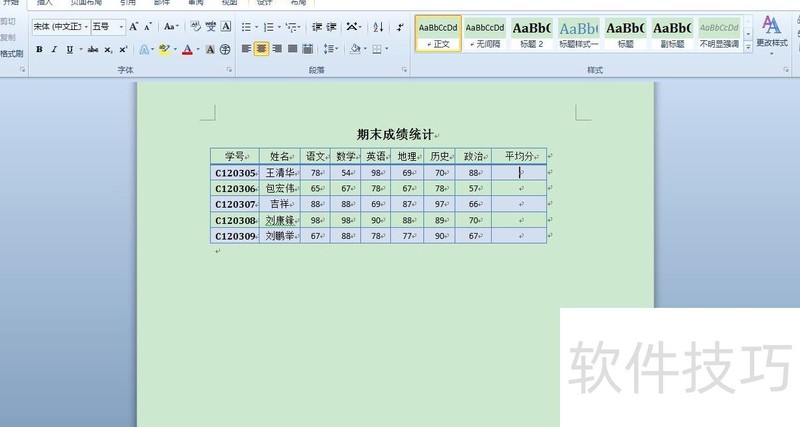
Task: Decrease the paragraph indent
Action: tap(317, 27)
